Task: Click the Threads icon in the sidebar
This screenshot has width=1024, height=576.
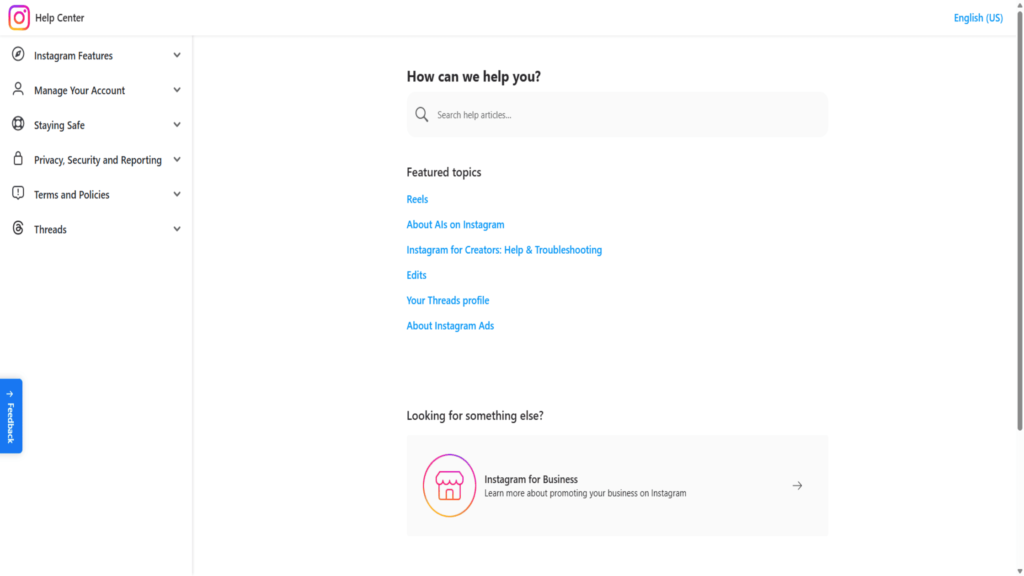Action: pos(17,228)
